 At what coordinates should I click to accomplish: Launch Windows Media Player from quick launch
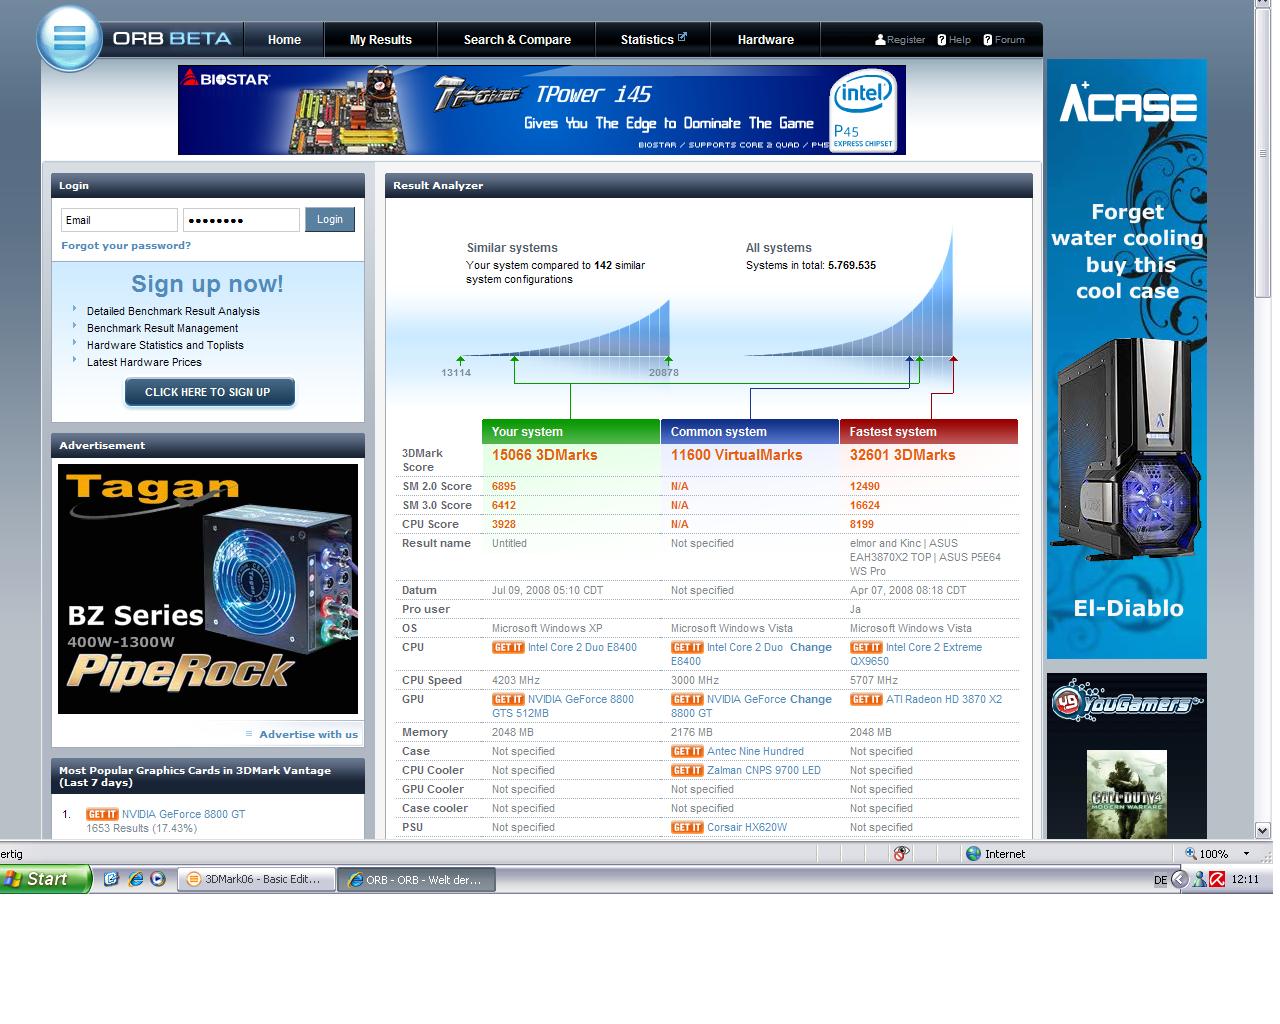pos(158,879)
